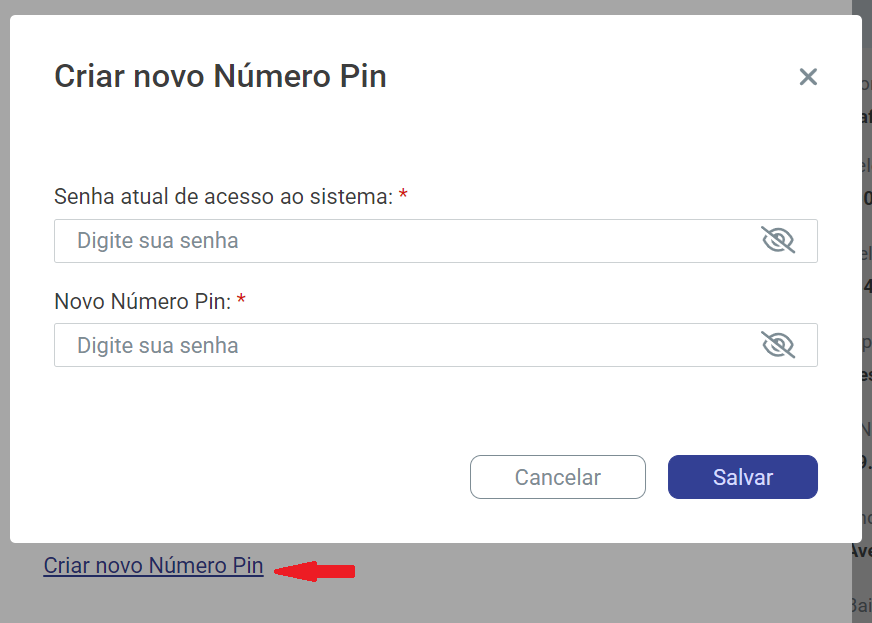Focus the Senha atual password input
872x623 pixels.
pos(400,241)
